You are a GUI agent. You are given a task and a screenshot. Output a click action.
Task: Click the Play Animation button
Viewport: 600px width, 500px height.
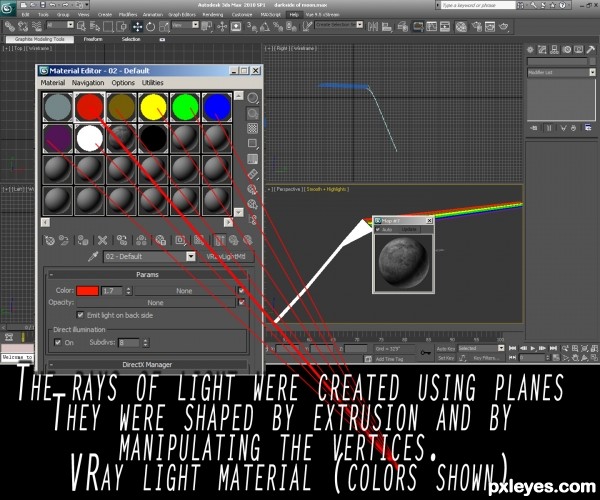pyautogui.click(x=533, y=348)
